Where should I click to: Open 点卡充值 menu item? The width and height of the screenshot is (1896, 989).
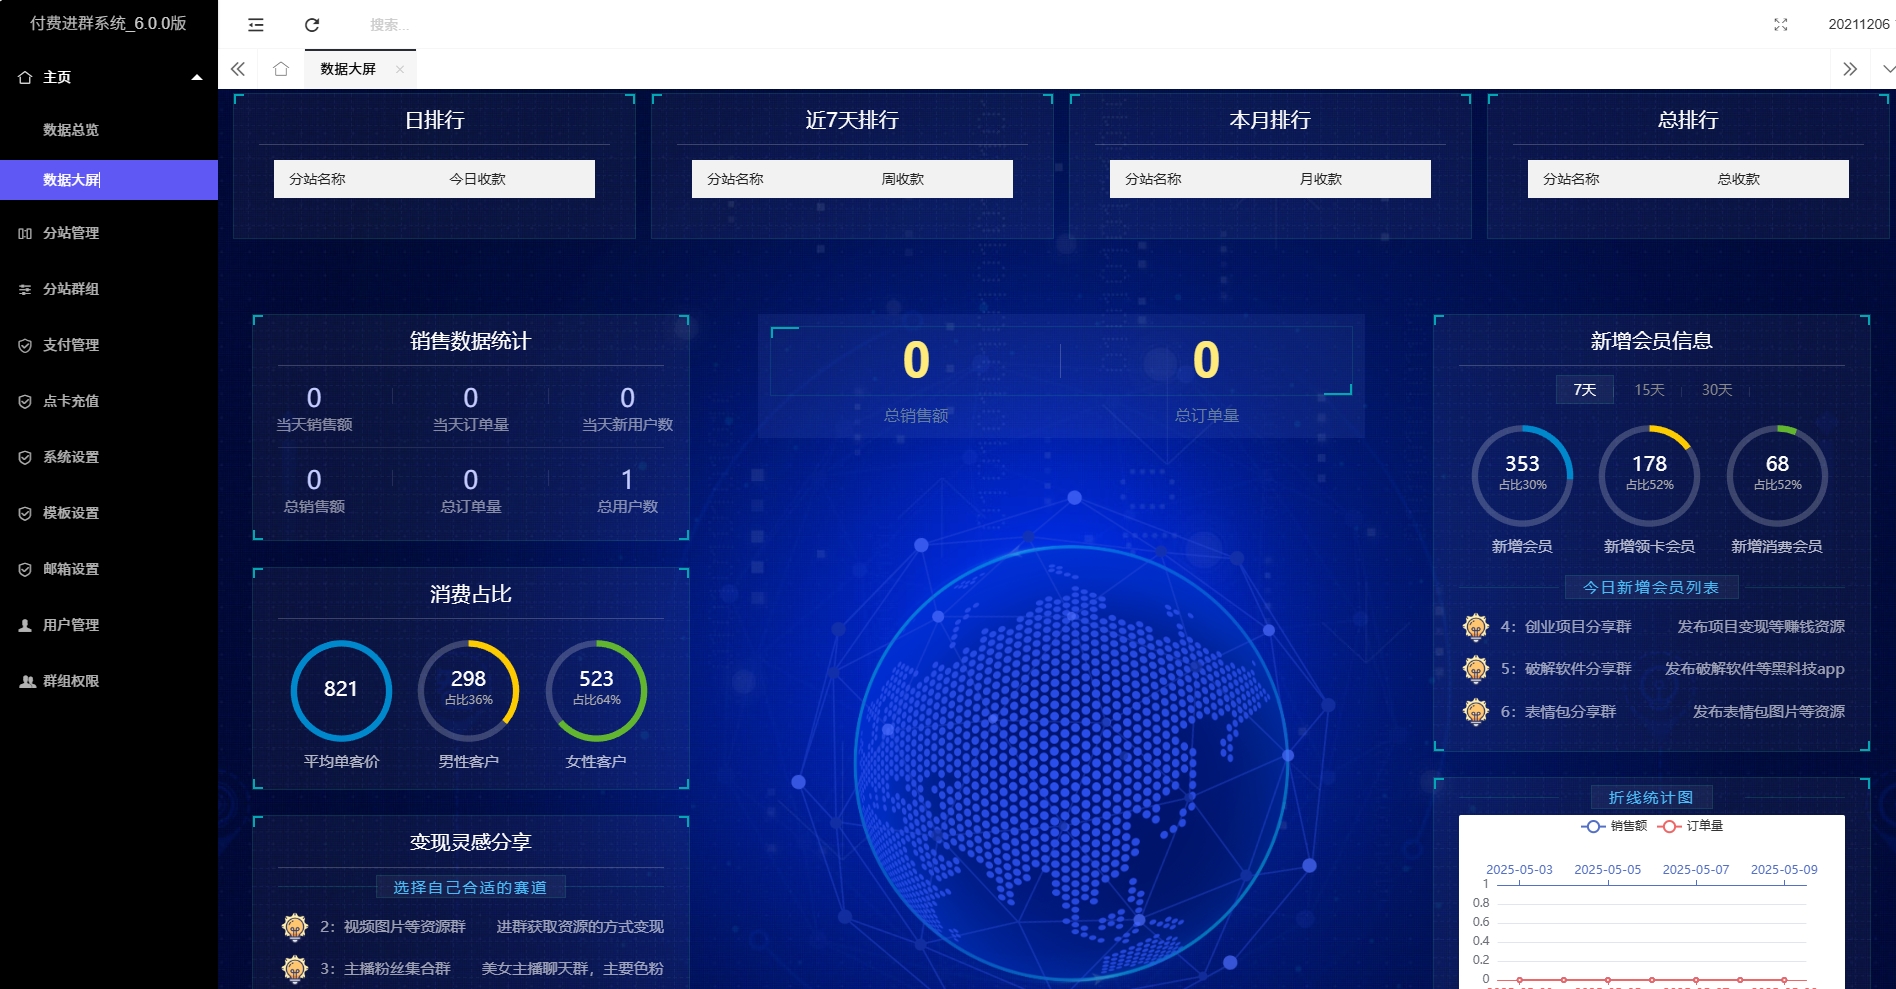click(71, 401)
